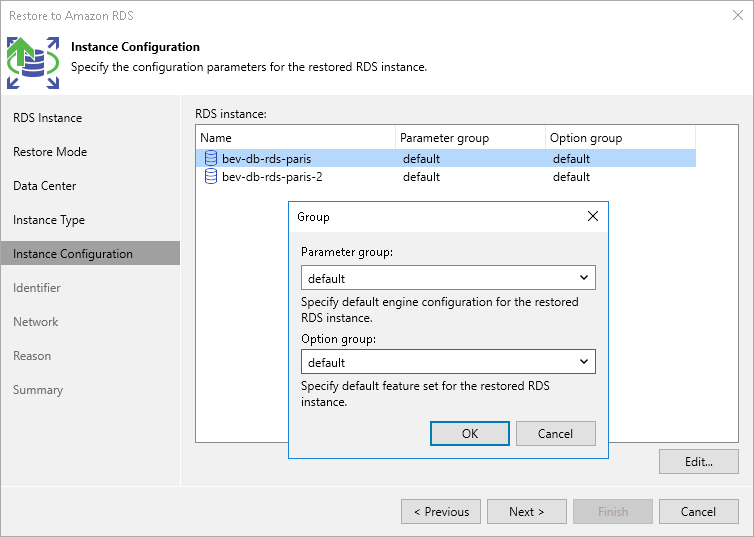Screen dimensions: 754x537
Task: Cancel the restore wizard
Action: pyautogui.click(x=698, y=512)
